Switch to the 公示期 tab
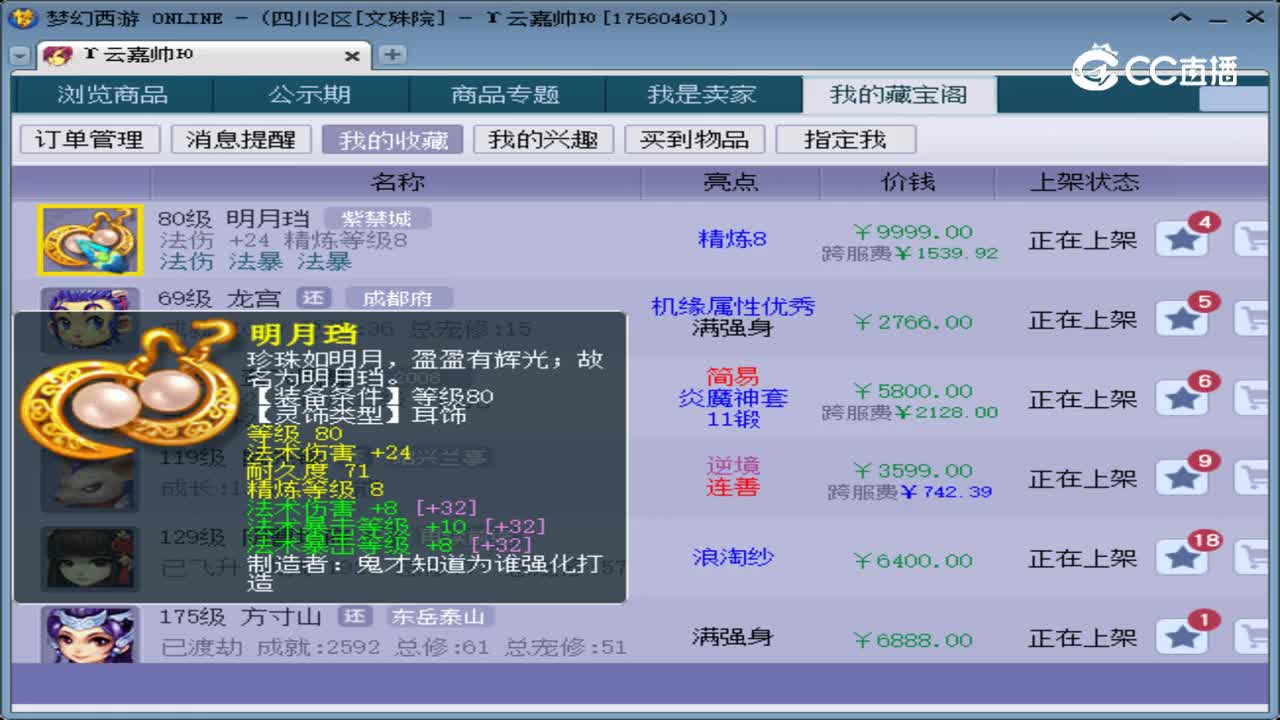This screenshot has width=1280, height=720. pos(310,95)
